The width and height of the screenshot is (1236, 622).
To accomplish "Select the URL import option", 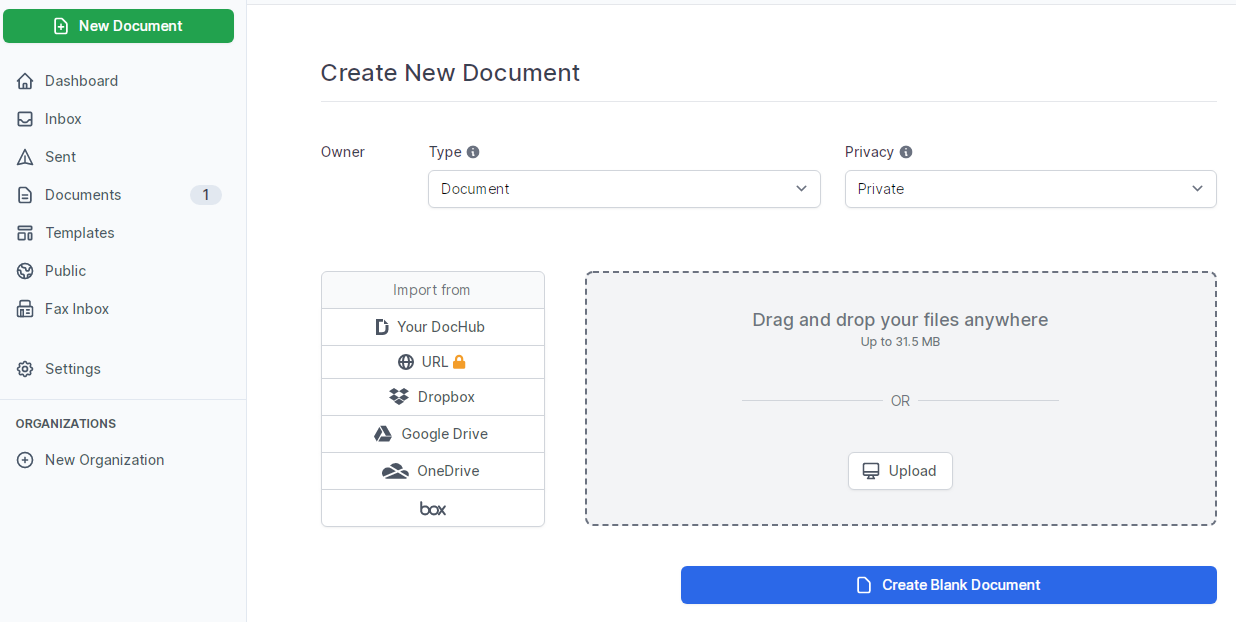I will (x=432, y=361).
